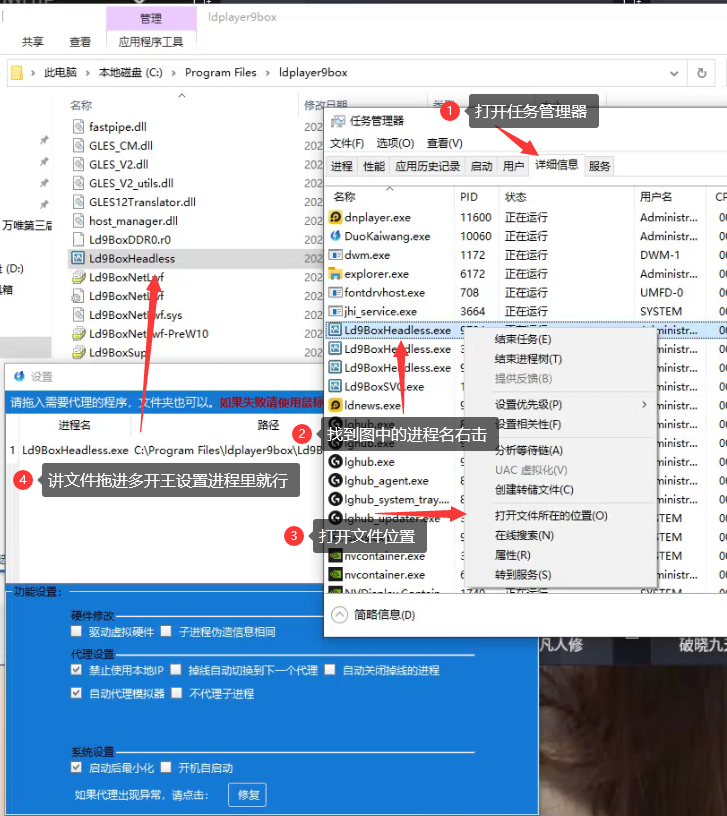
Task: Click the fontdrvhost.exe process icon
Action: (336, 292)
